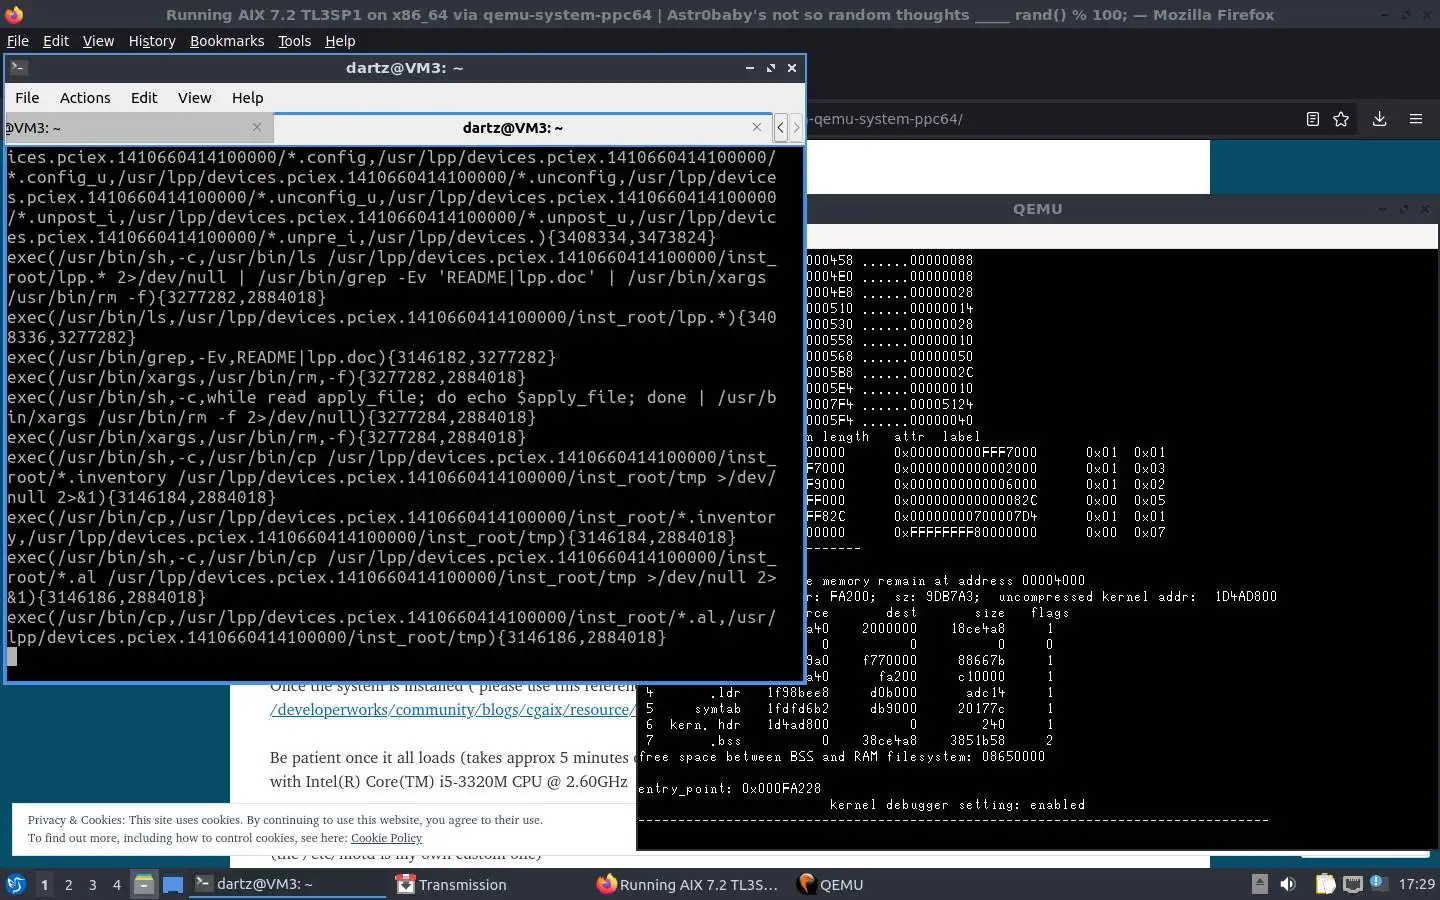Switch to workspace 1

pyautogui.click(x=44, y=885)
